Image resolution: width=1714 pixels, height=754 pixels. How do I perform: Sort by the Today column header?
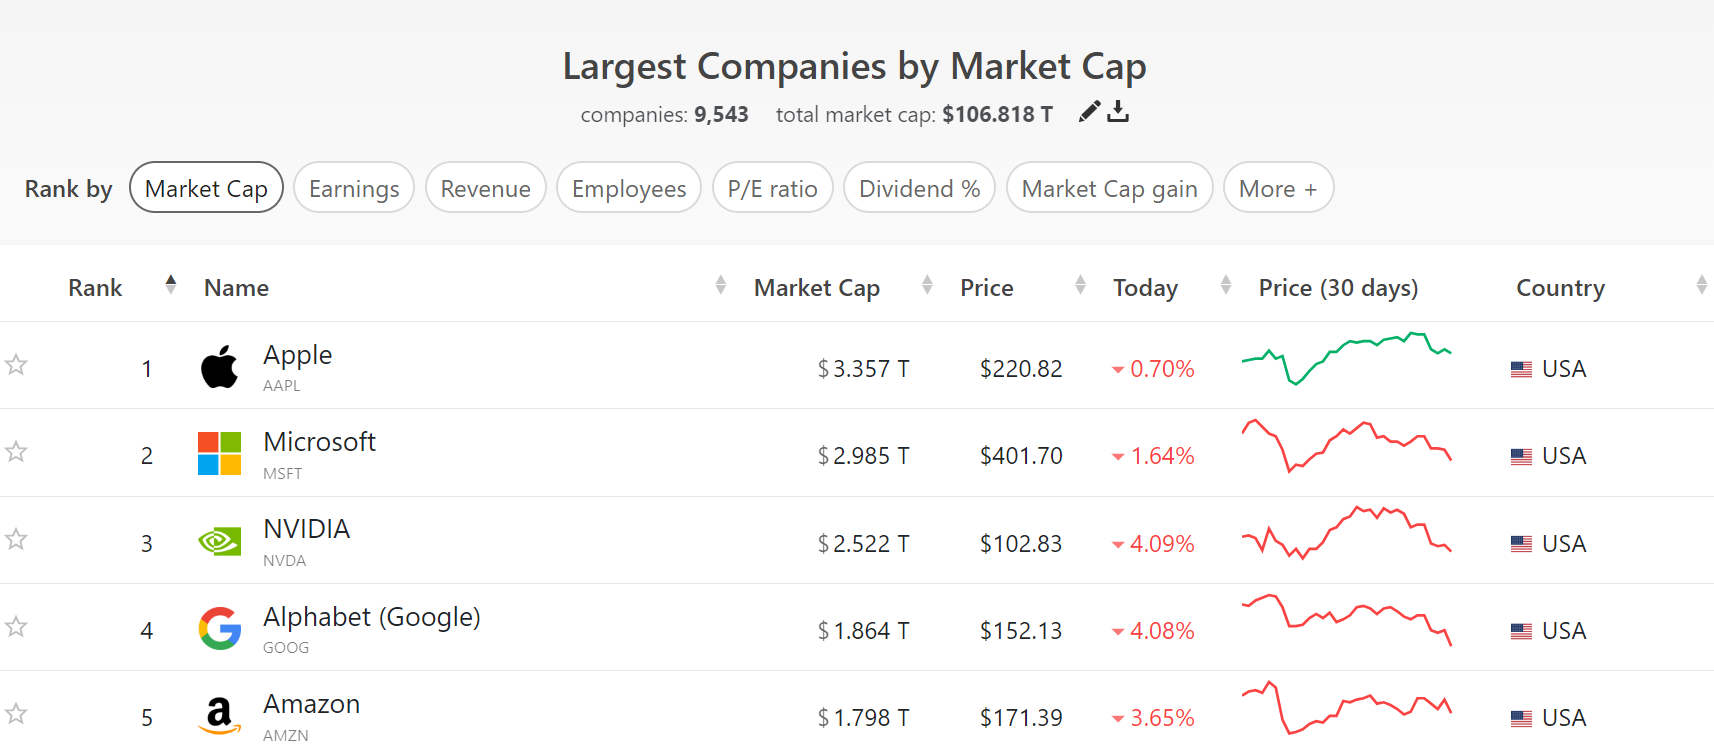point(1145,288)
